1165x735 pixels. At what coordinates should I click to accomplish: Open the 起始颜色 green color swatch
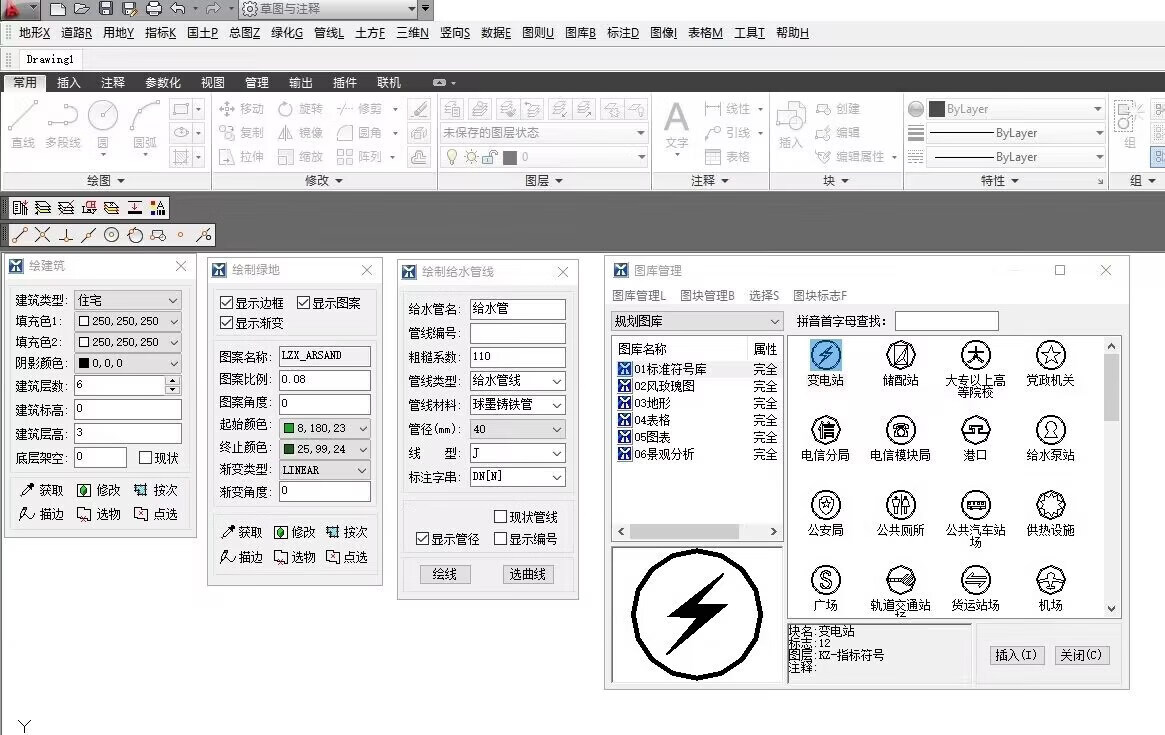[x=326, y=428]
